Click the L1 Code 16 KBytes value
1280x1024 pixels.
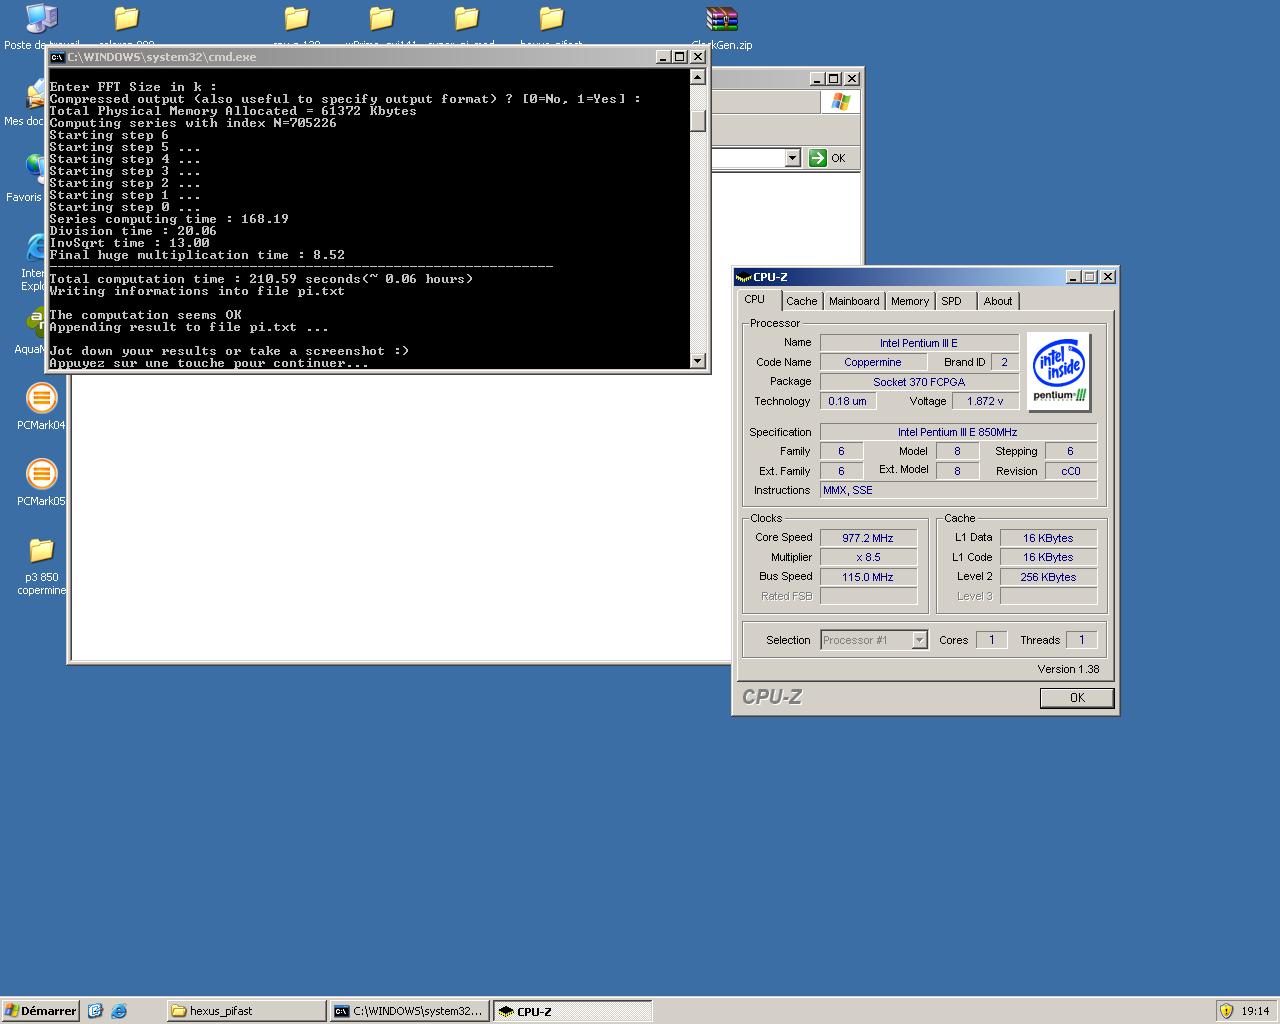[1048, 557]
